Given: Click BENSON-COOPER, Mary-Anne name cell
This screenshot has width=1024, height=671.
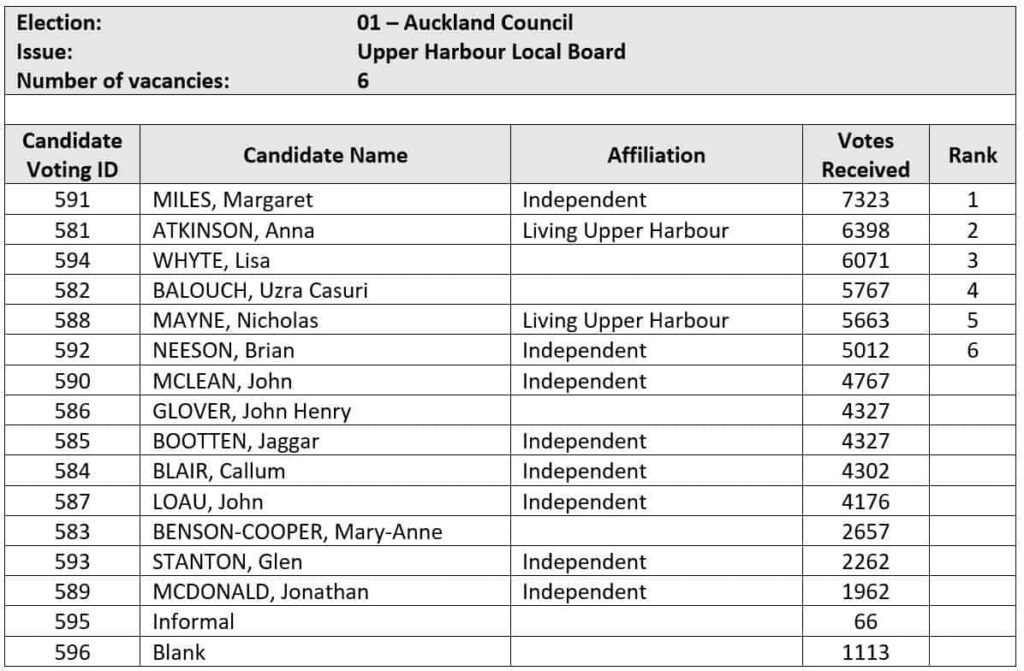Looking at the screenshot, I should pos(297,531).
